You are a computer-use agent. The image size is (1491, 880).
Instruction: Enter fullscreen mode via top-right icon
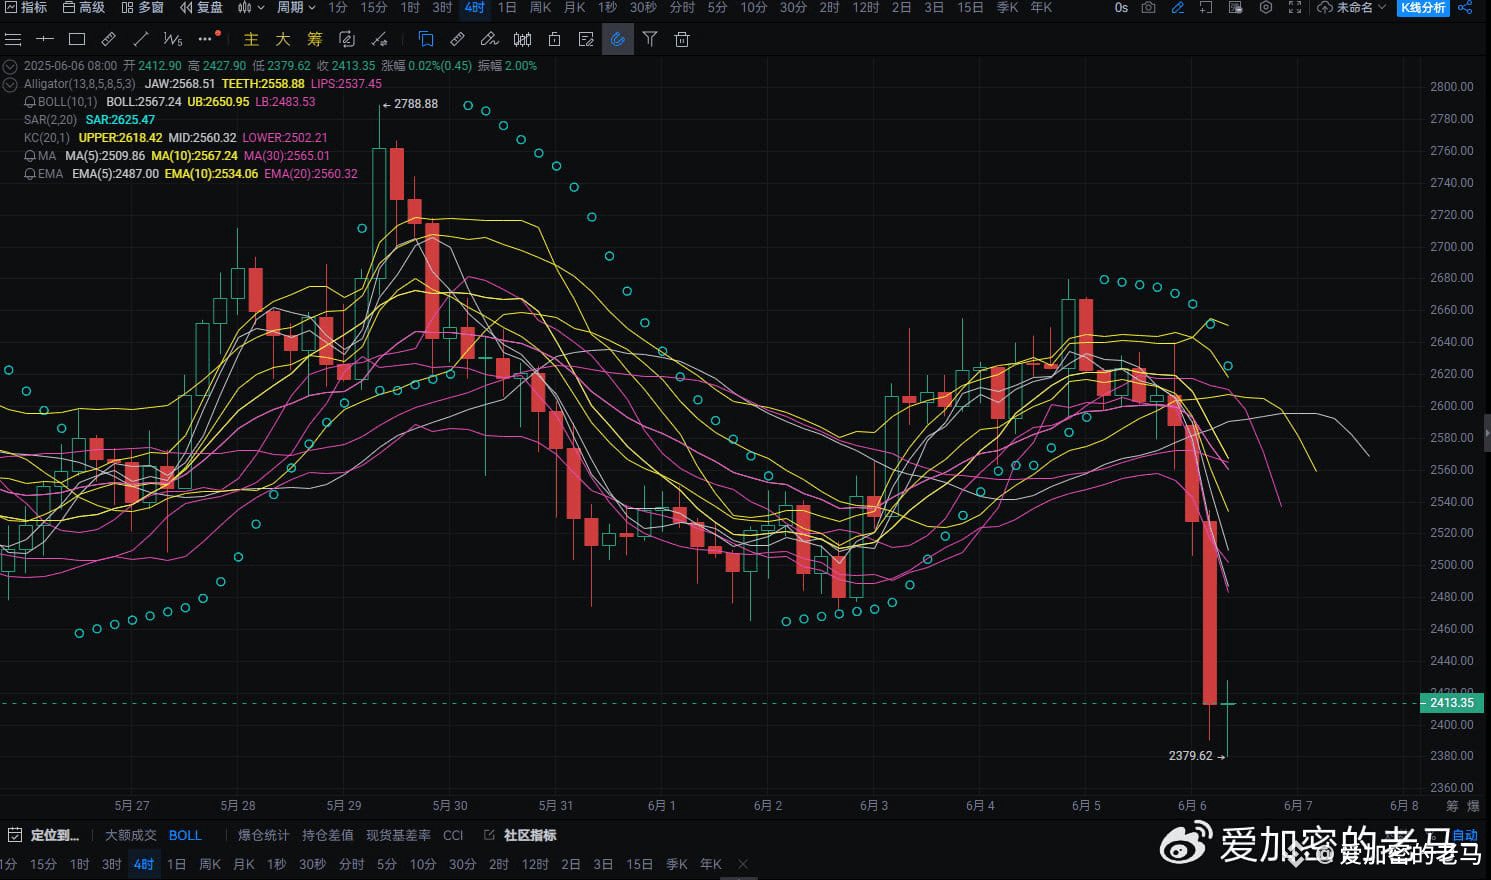(x=1295, y=7)
